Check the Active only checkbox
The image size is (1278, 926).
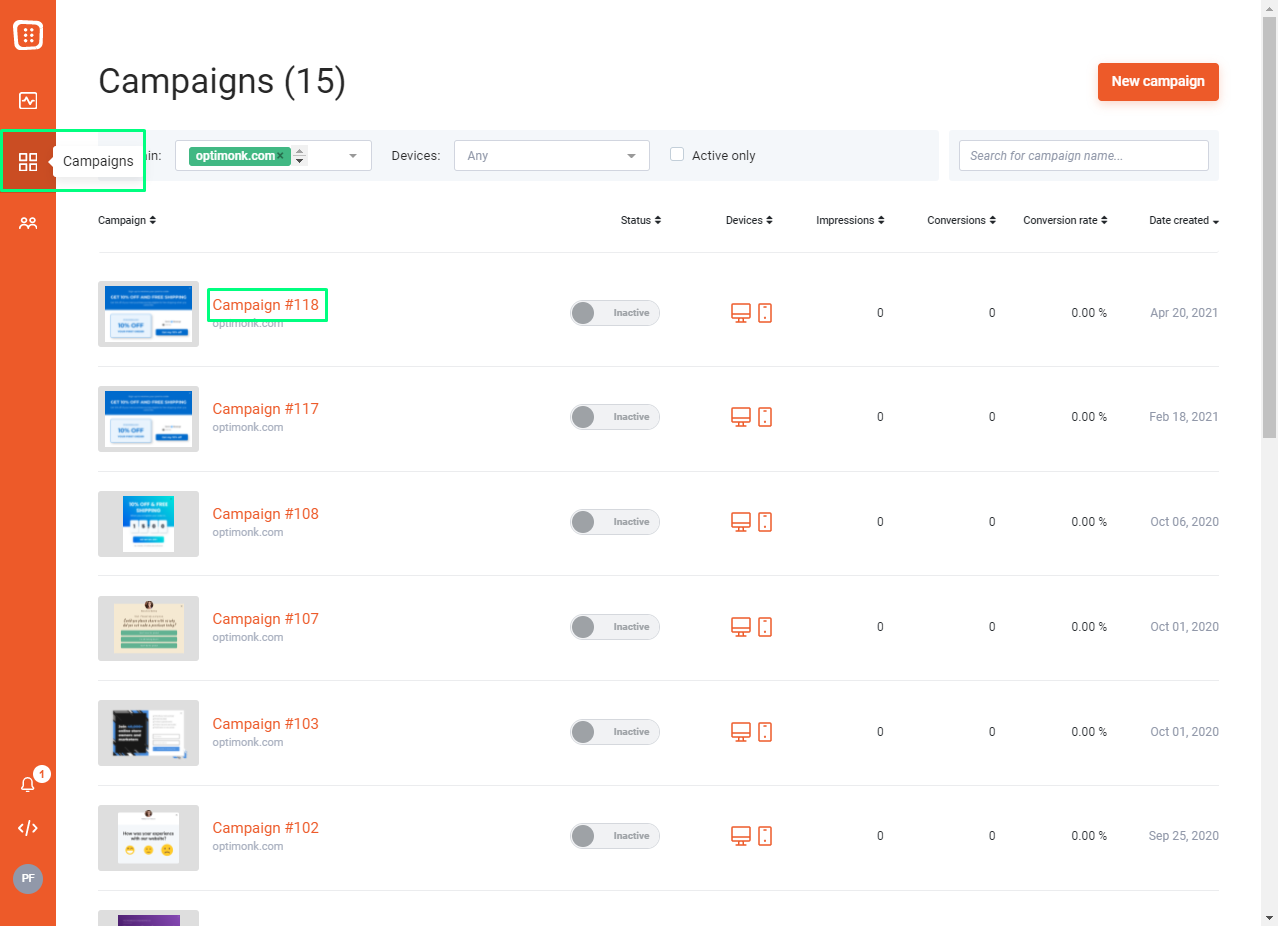677,155
